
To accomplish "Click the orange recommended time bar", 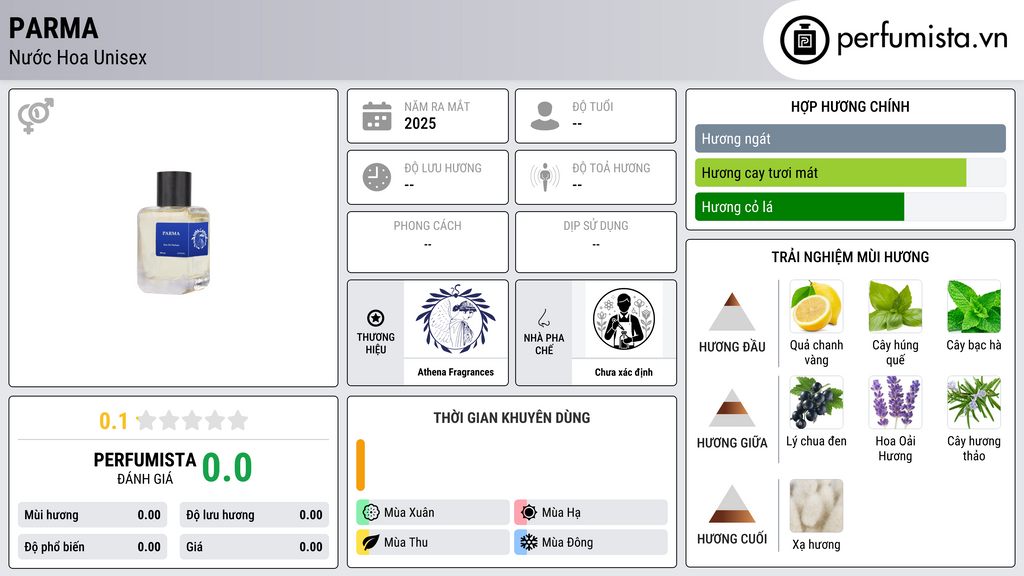I will tap(360, 465).
